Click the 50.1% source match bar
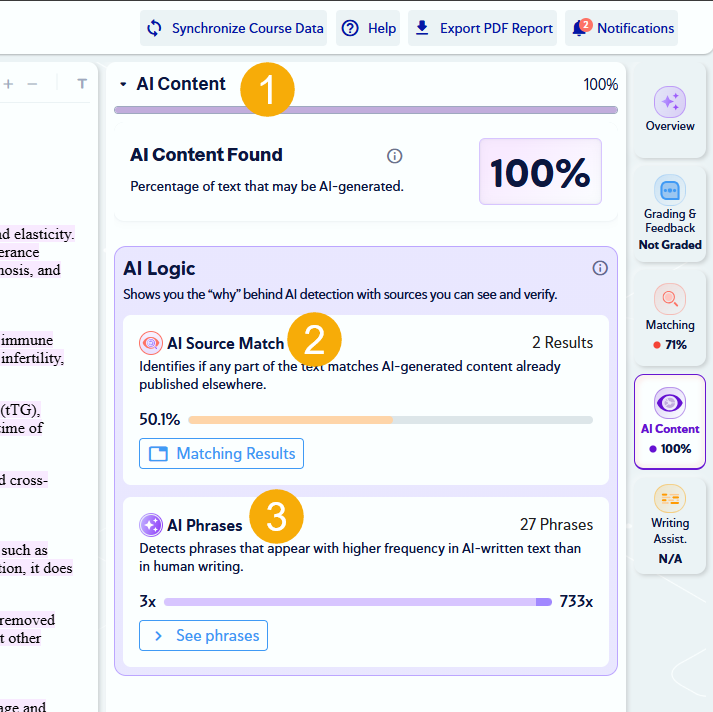713x712 pixels. click(390, 420)
